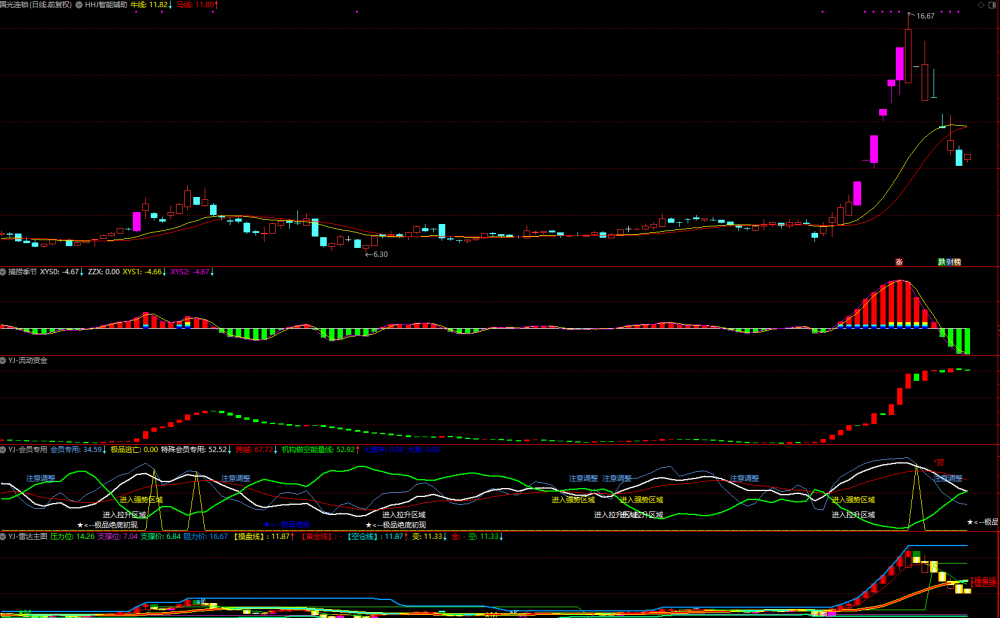Click the red 操盘线 label at right edge
Viewport: 1000px width, 618px height.
click(x=984, y=582)
